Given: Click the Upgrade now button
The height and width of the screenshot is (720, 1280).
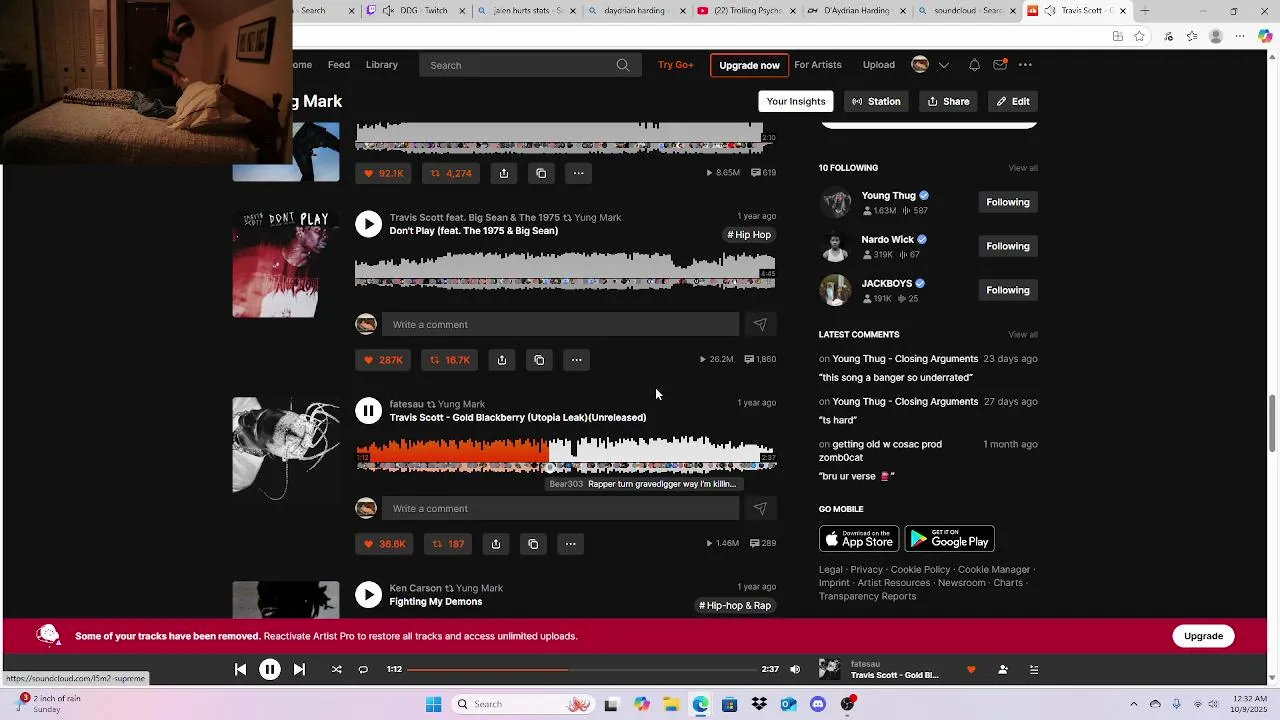Looking at the screenshot, I should tap(749, 65).
